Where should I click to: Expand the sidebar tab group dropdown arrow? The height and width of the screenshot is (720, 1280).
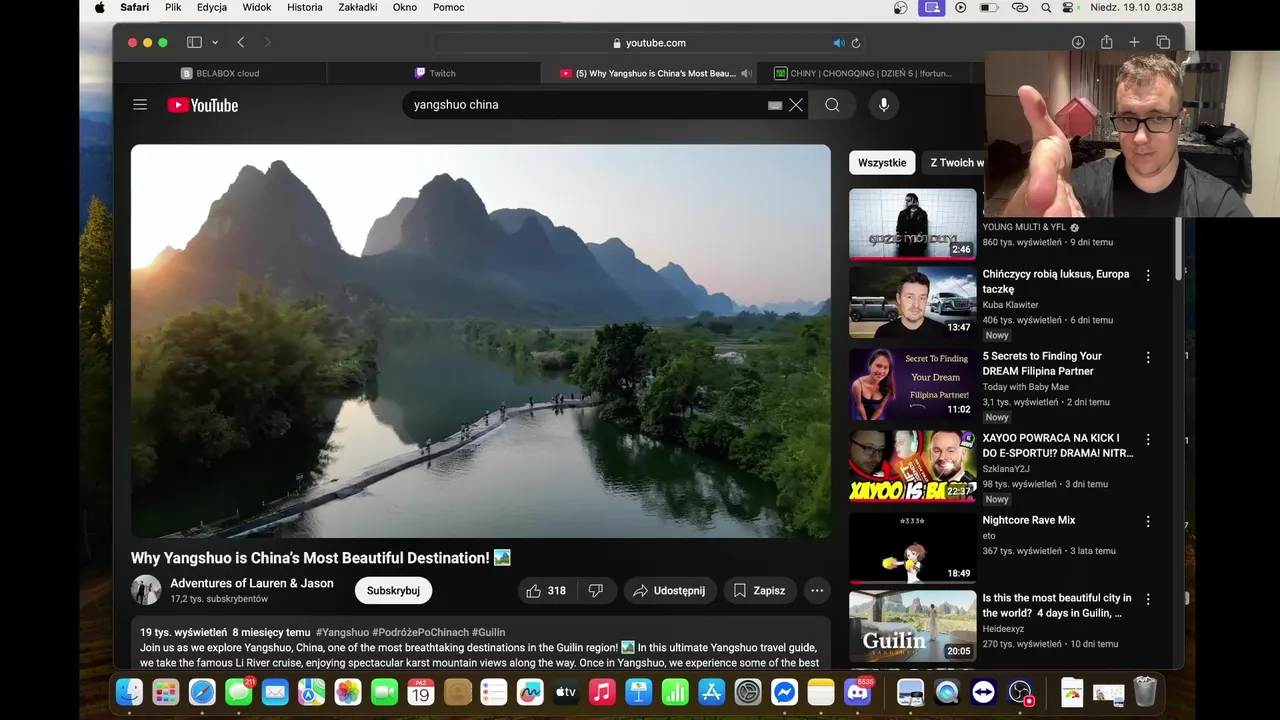[x=215, y=42]
